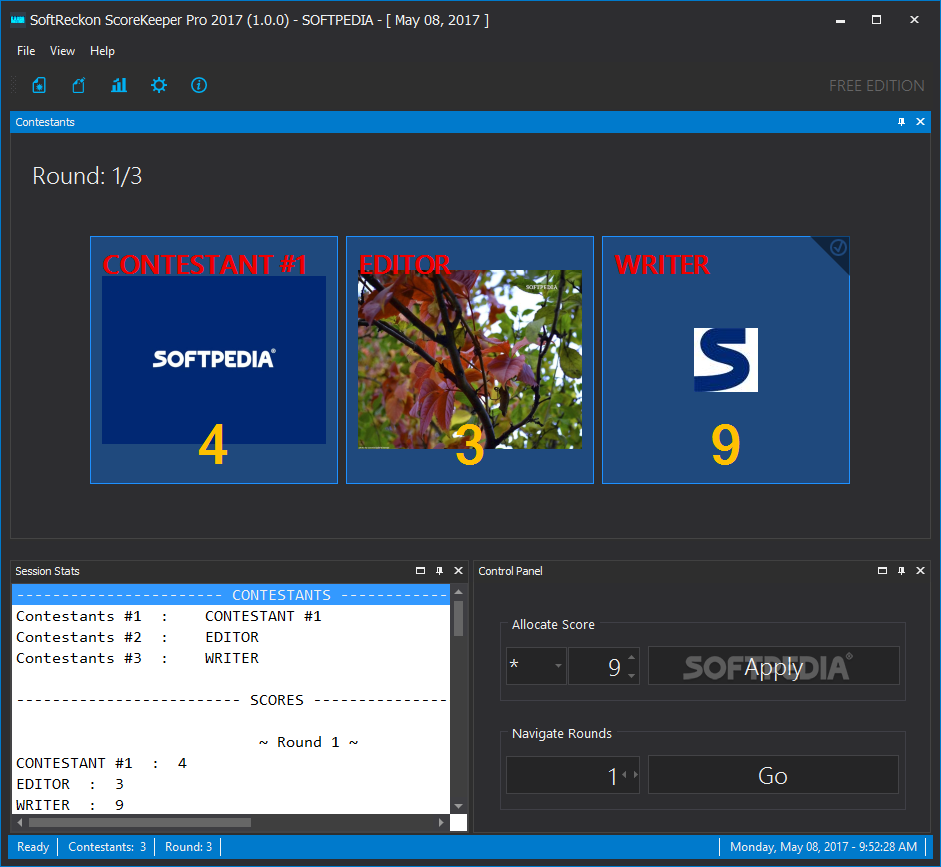Select the EDITOR contestant card
941x867 pixels.
tap(470, 360)
